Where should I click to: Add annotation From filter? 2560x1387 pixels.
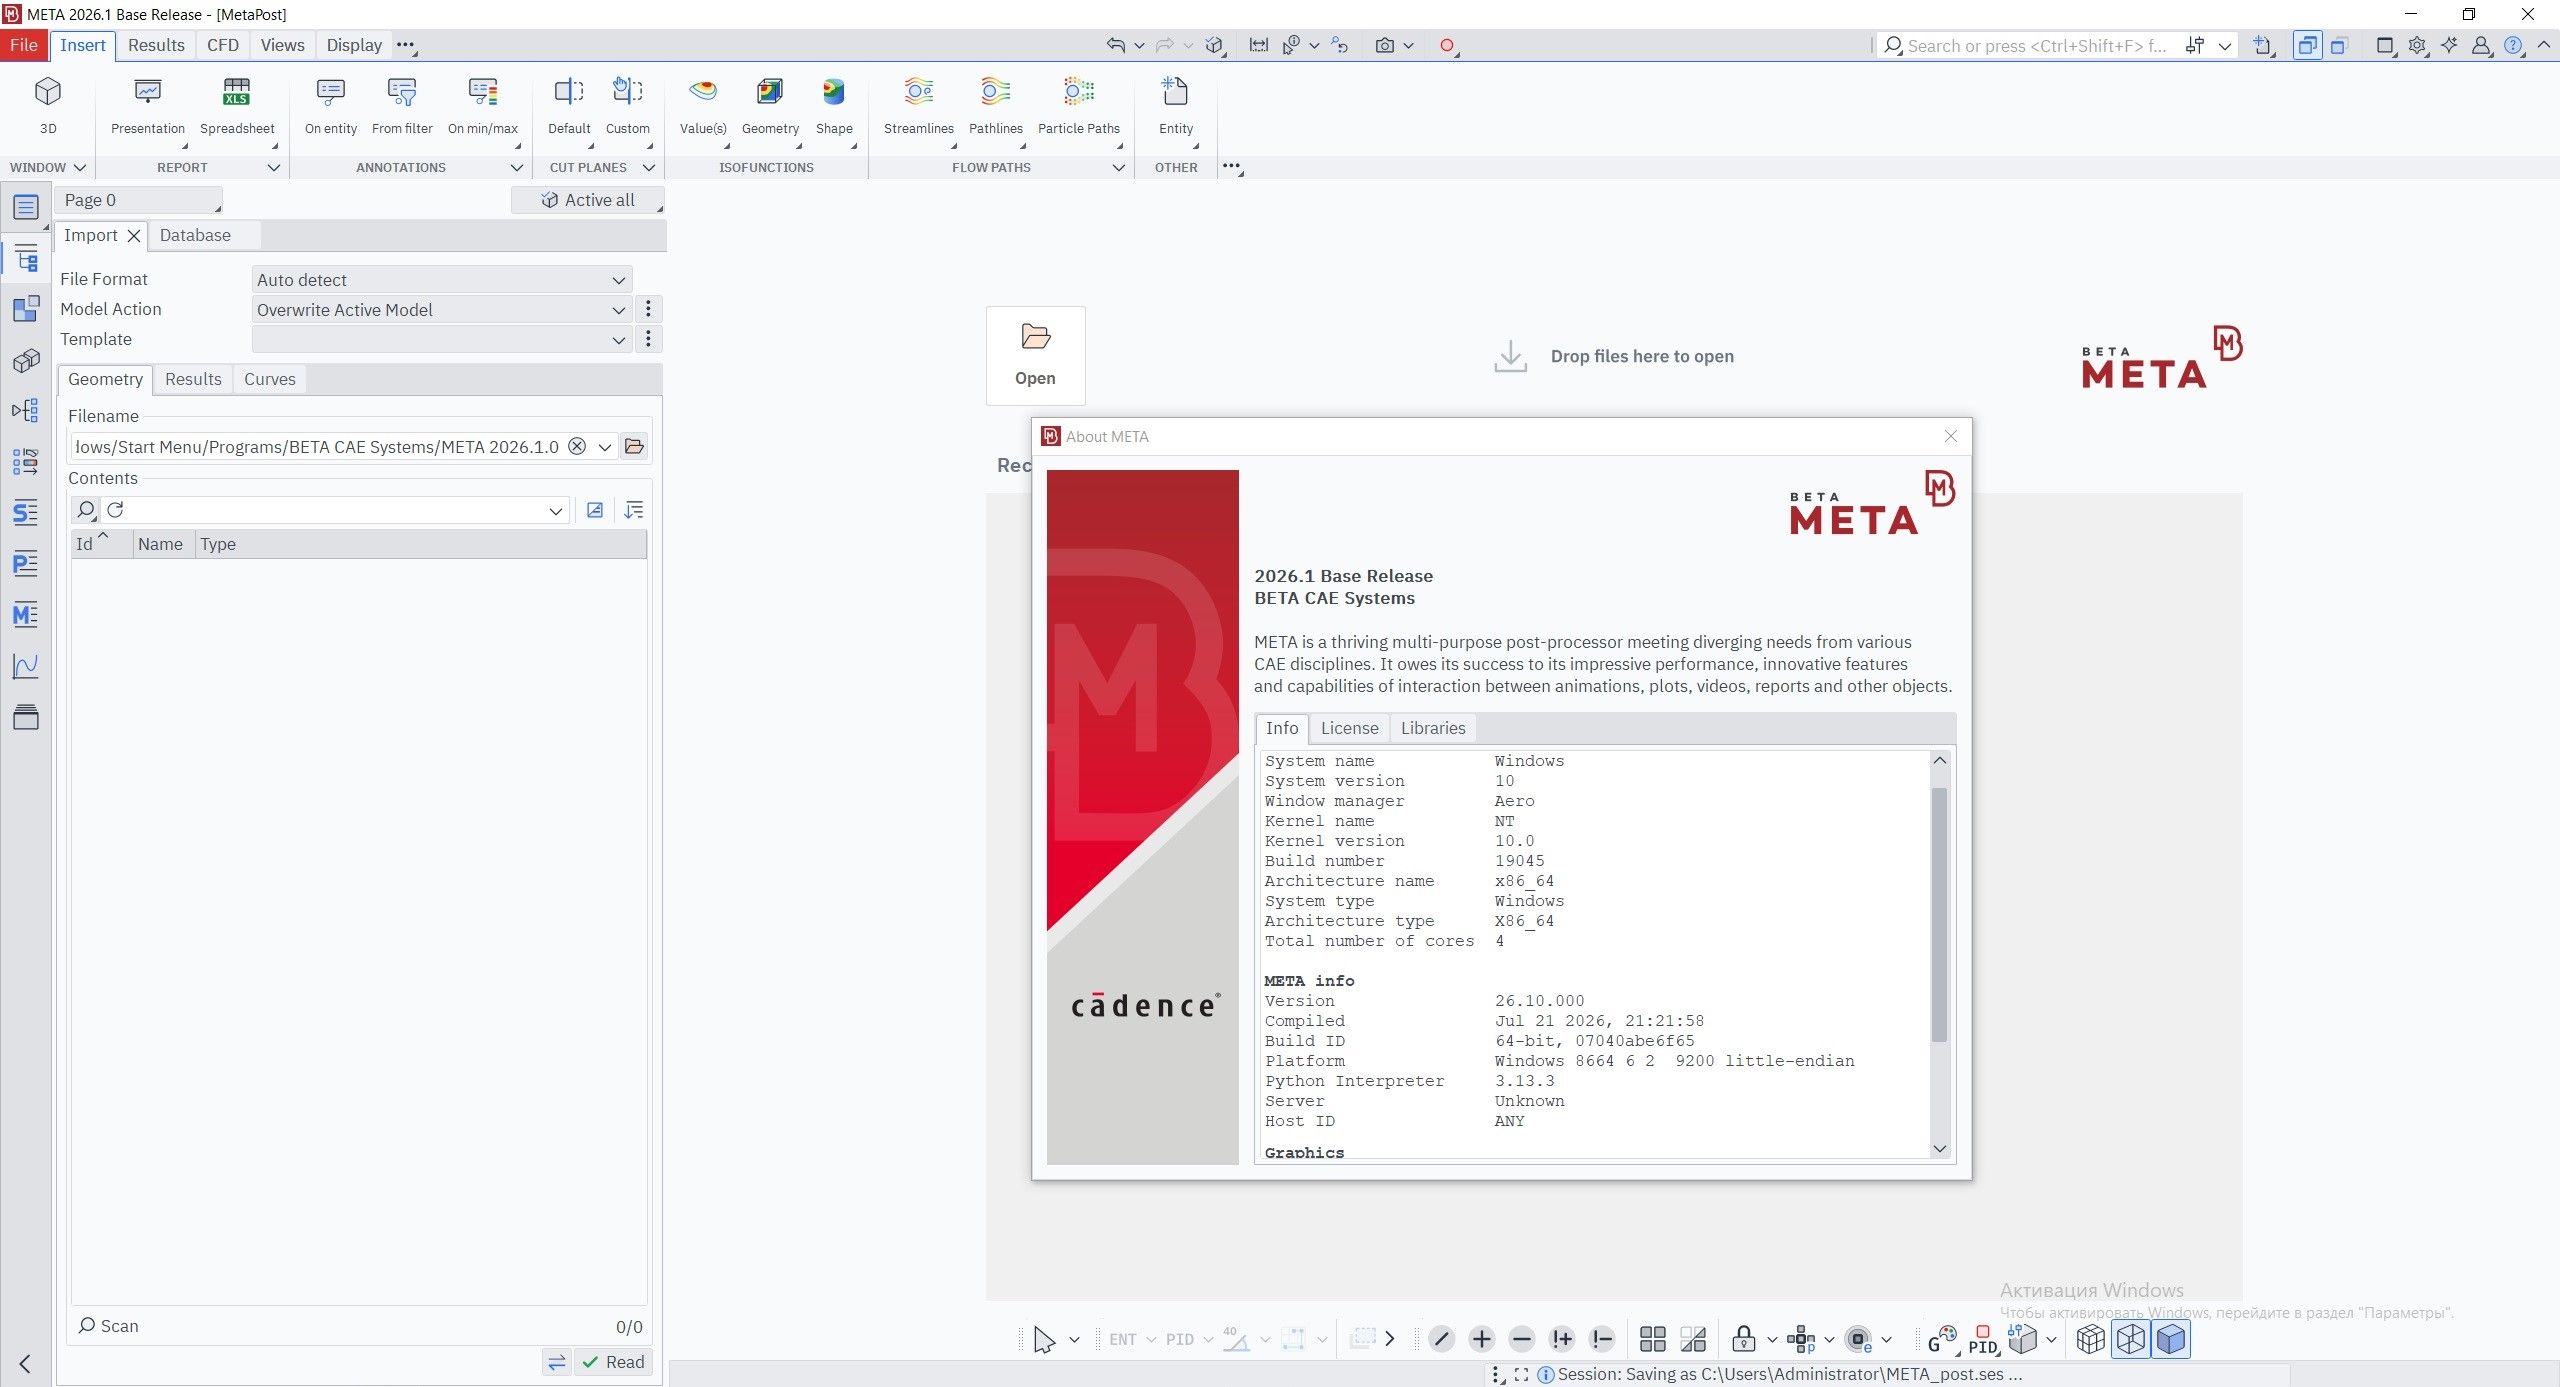402,105
